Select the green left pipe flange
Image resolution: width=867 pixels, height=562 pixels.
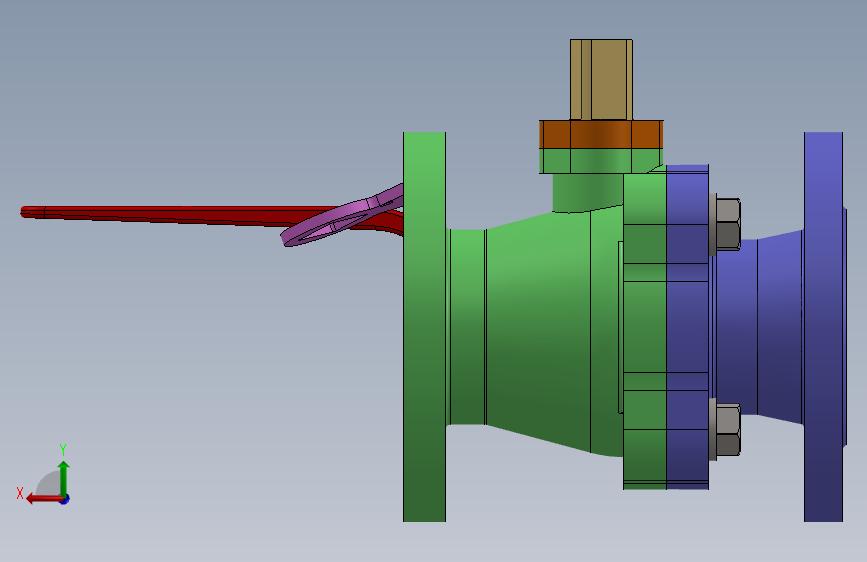[x=424, y=326]
